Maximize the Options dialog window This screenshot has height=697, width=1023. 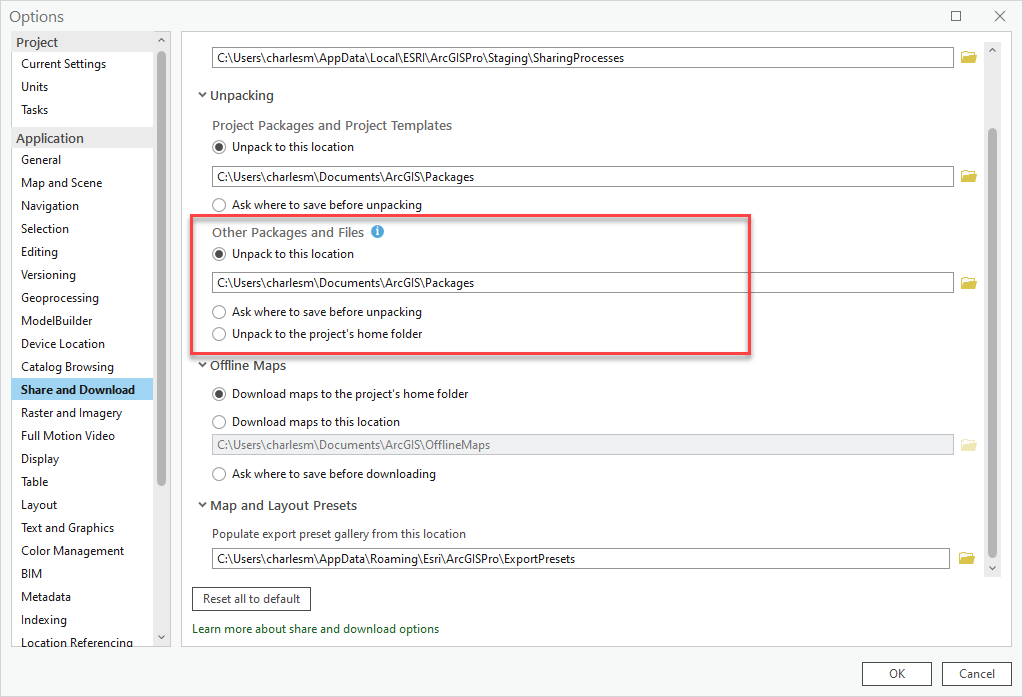956,16
